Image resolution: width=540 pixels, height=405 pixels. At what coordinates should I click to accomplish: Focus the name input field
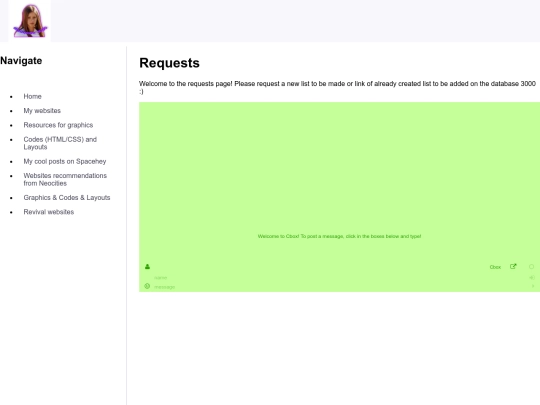click(x=339, y=278)
